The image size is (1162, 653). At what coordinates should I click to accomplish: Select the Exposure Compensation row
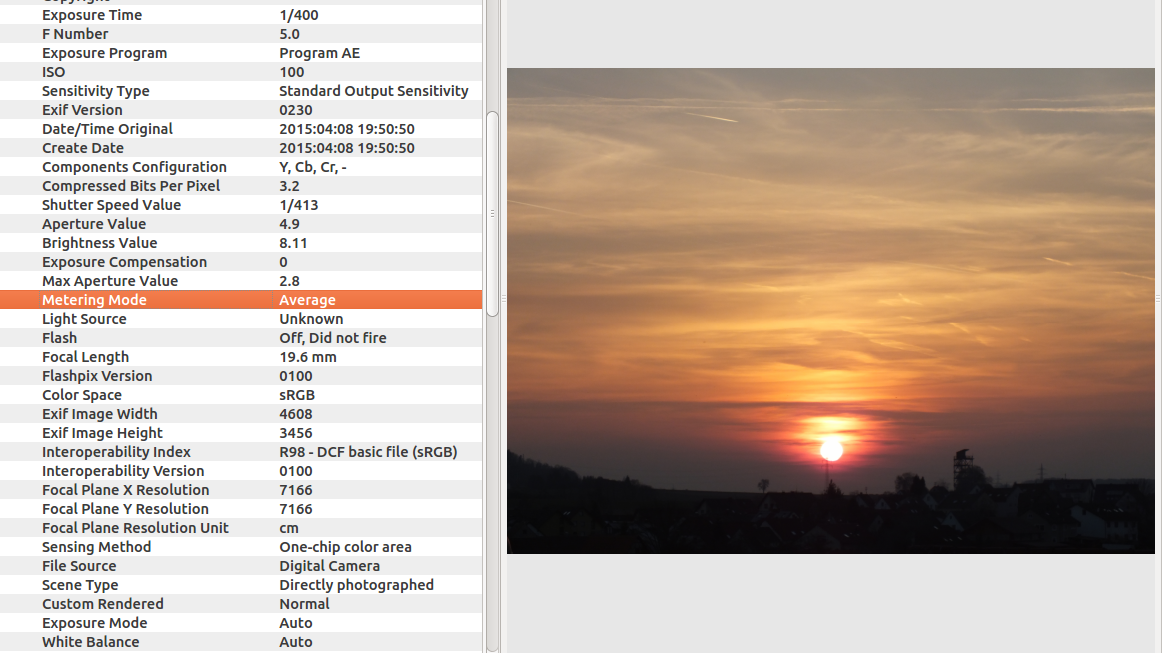pyautogui.click(x=241, y=262)
